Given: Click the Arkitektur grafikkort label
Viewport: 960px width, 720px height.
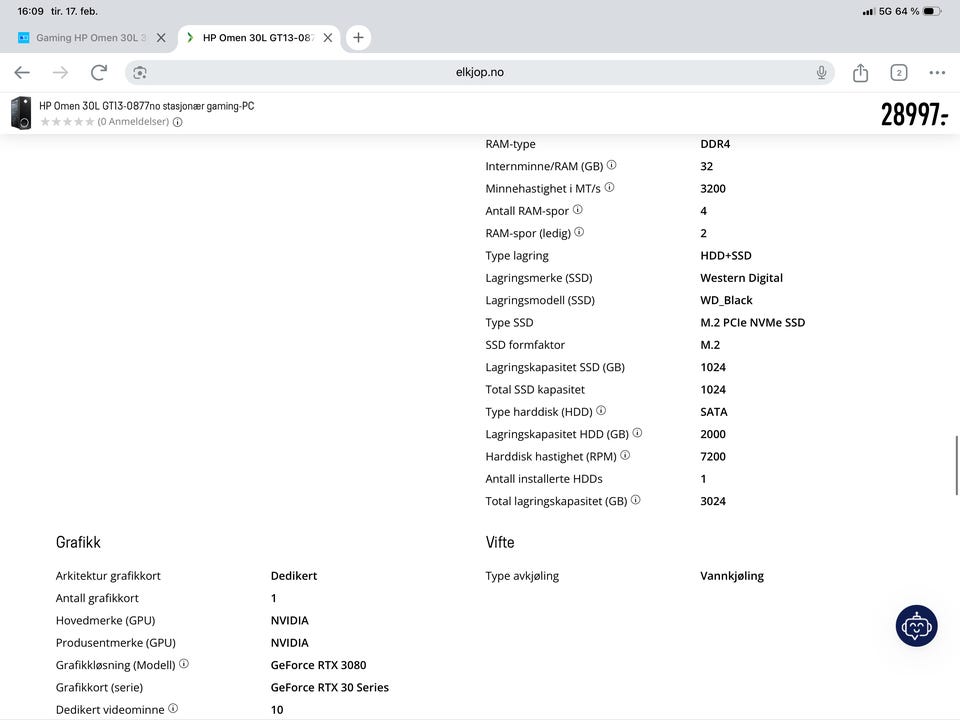Looking at the screenshot, I should click(108, 576).
